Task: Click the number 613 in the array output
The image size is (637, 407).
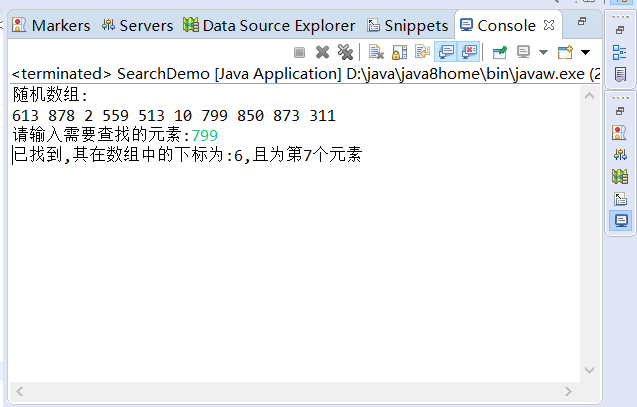Action: point(25,116)
